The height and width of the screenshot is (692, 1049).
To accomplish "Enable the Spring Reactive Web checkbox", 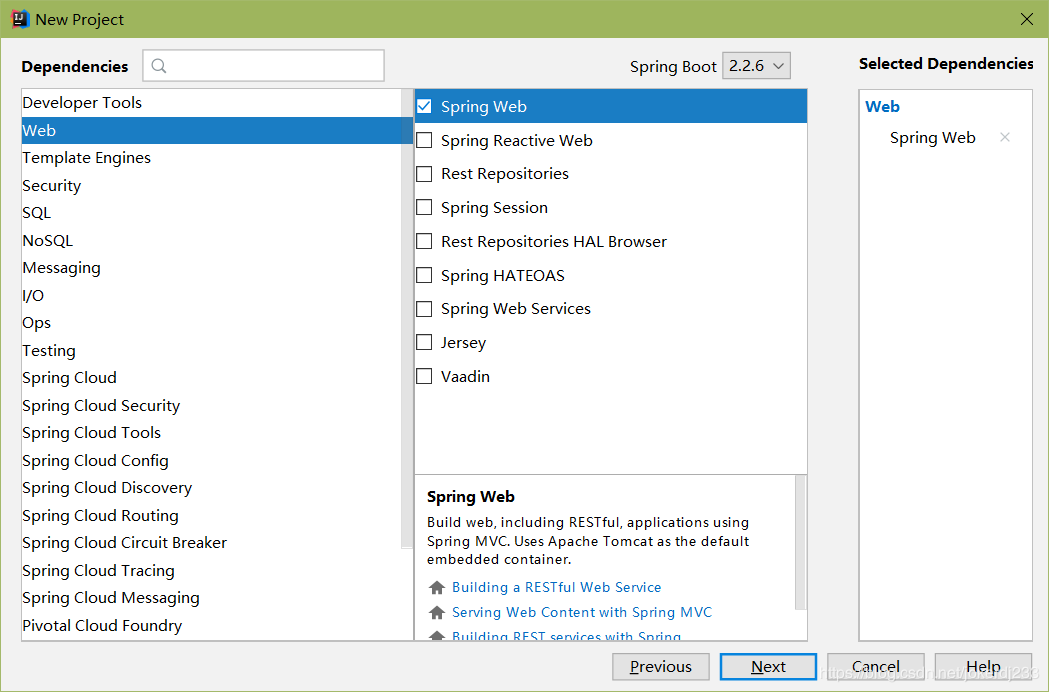I will click(x=424, y=140).
